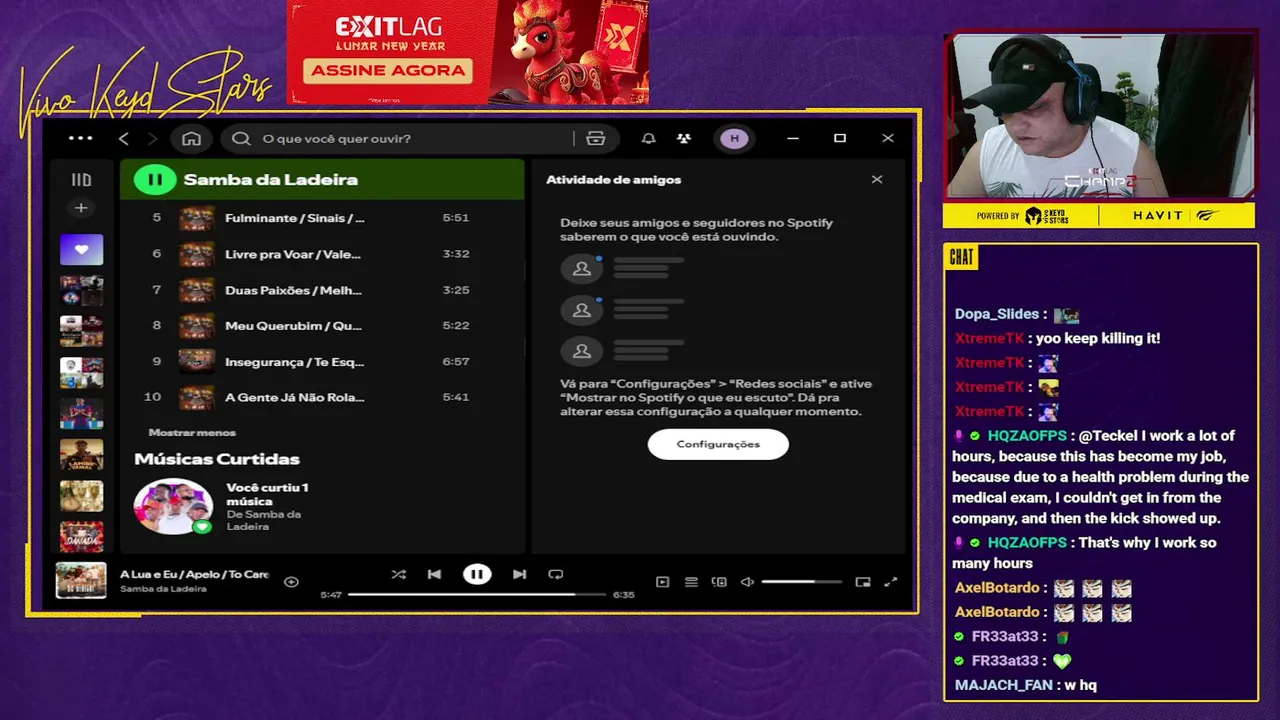Open the Spotify three-dots menu
1280x720 pixels.
tap(80, 138)
